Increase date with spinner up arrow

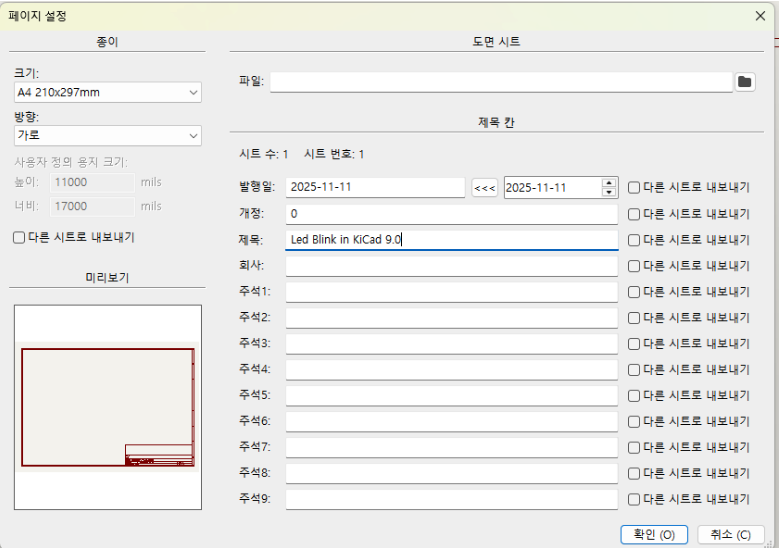pos(609,183)
